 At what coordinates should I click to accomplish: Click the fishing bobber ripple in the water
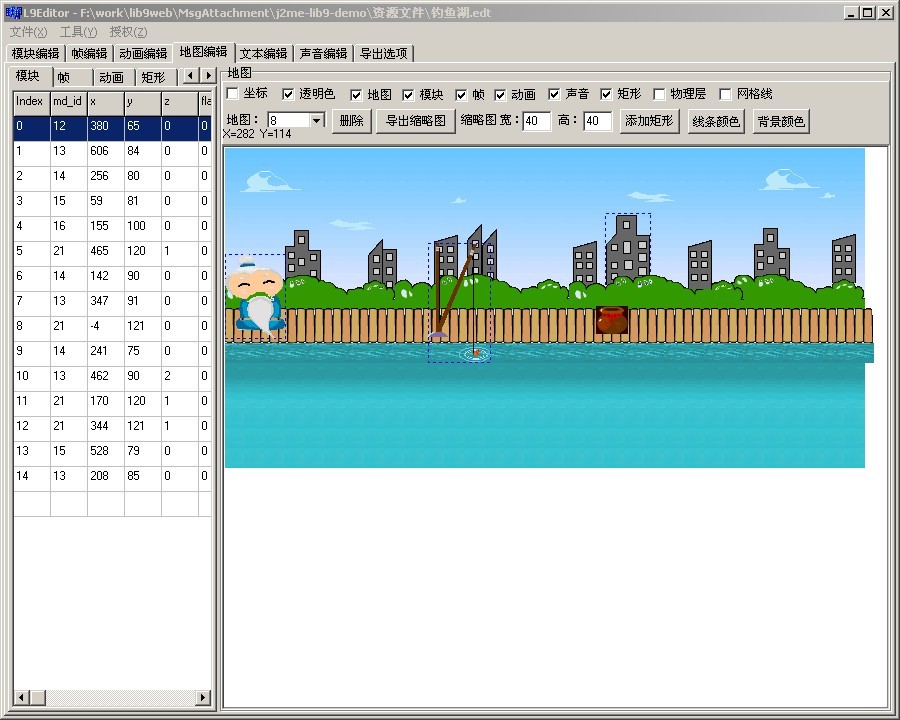pos(476,353)
